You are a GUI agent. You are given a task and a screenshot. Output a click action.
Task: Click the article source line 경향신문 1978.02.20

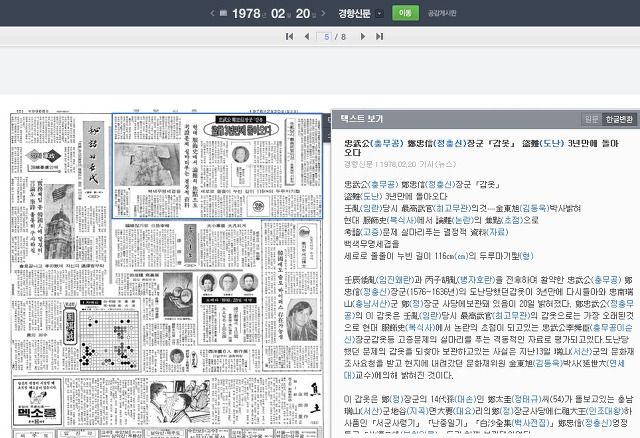click(400, 164)
